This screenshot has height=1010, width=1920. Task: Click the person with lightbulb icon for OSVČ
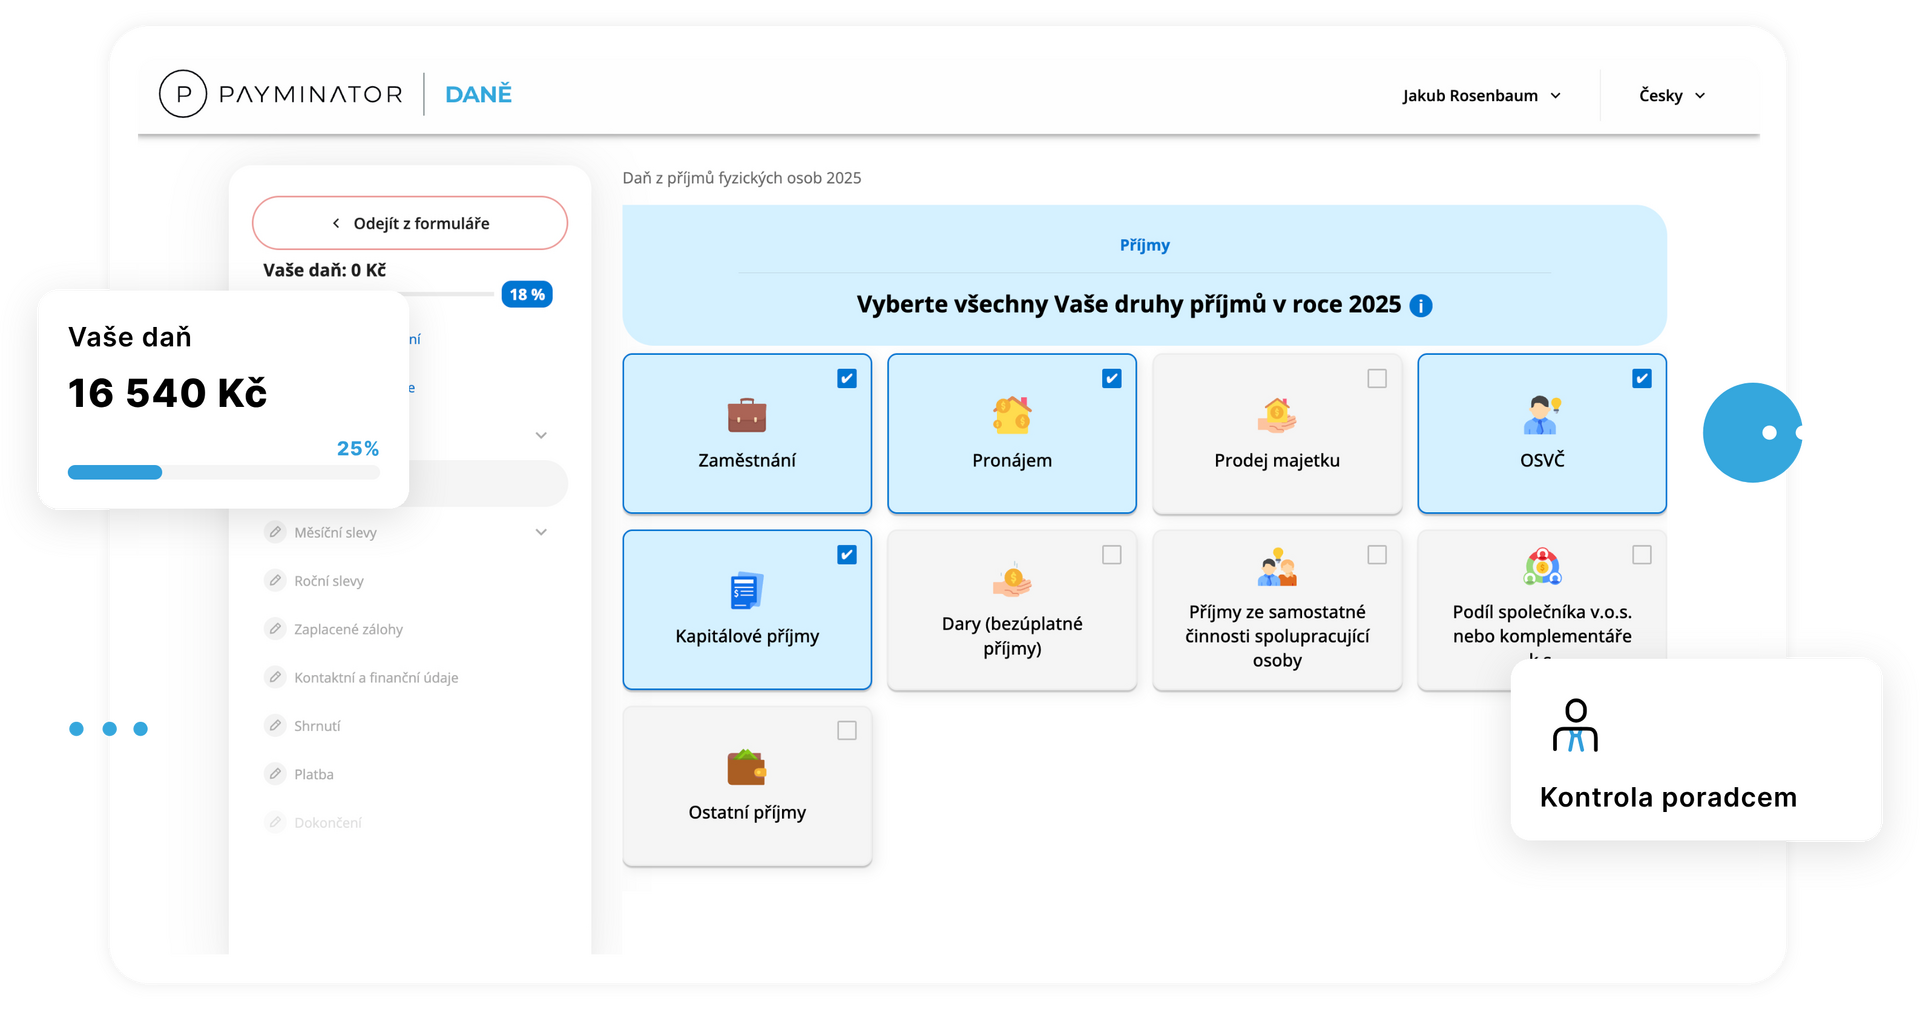(x=1542, y=414)
